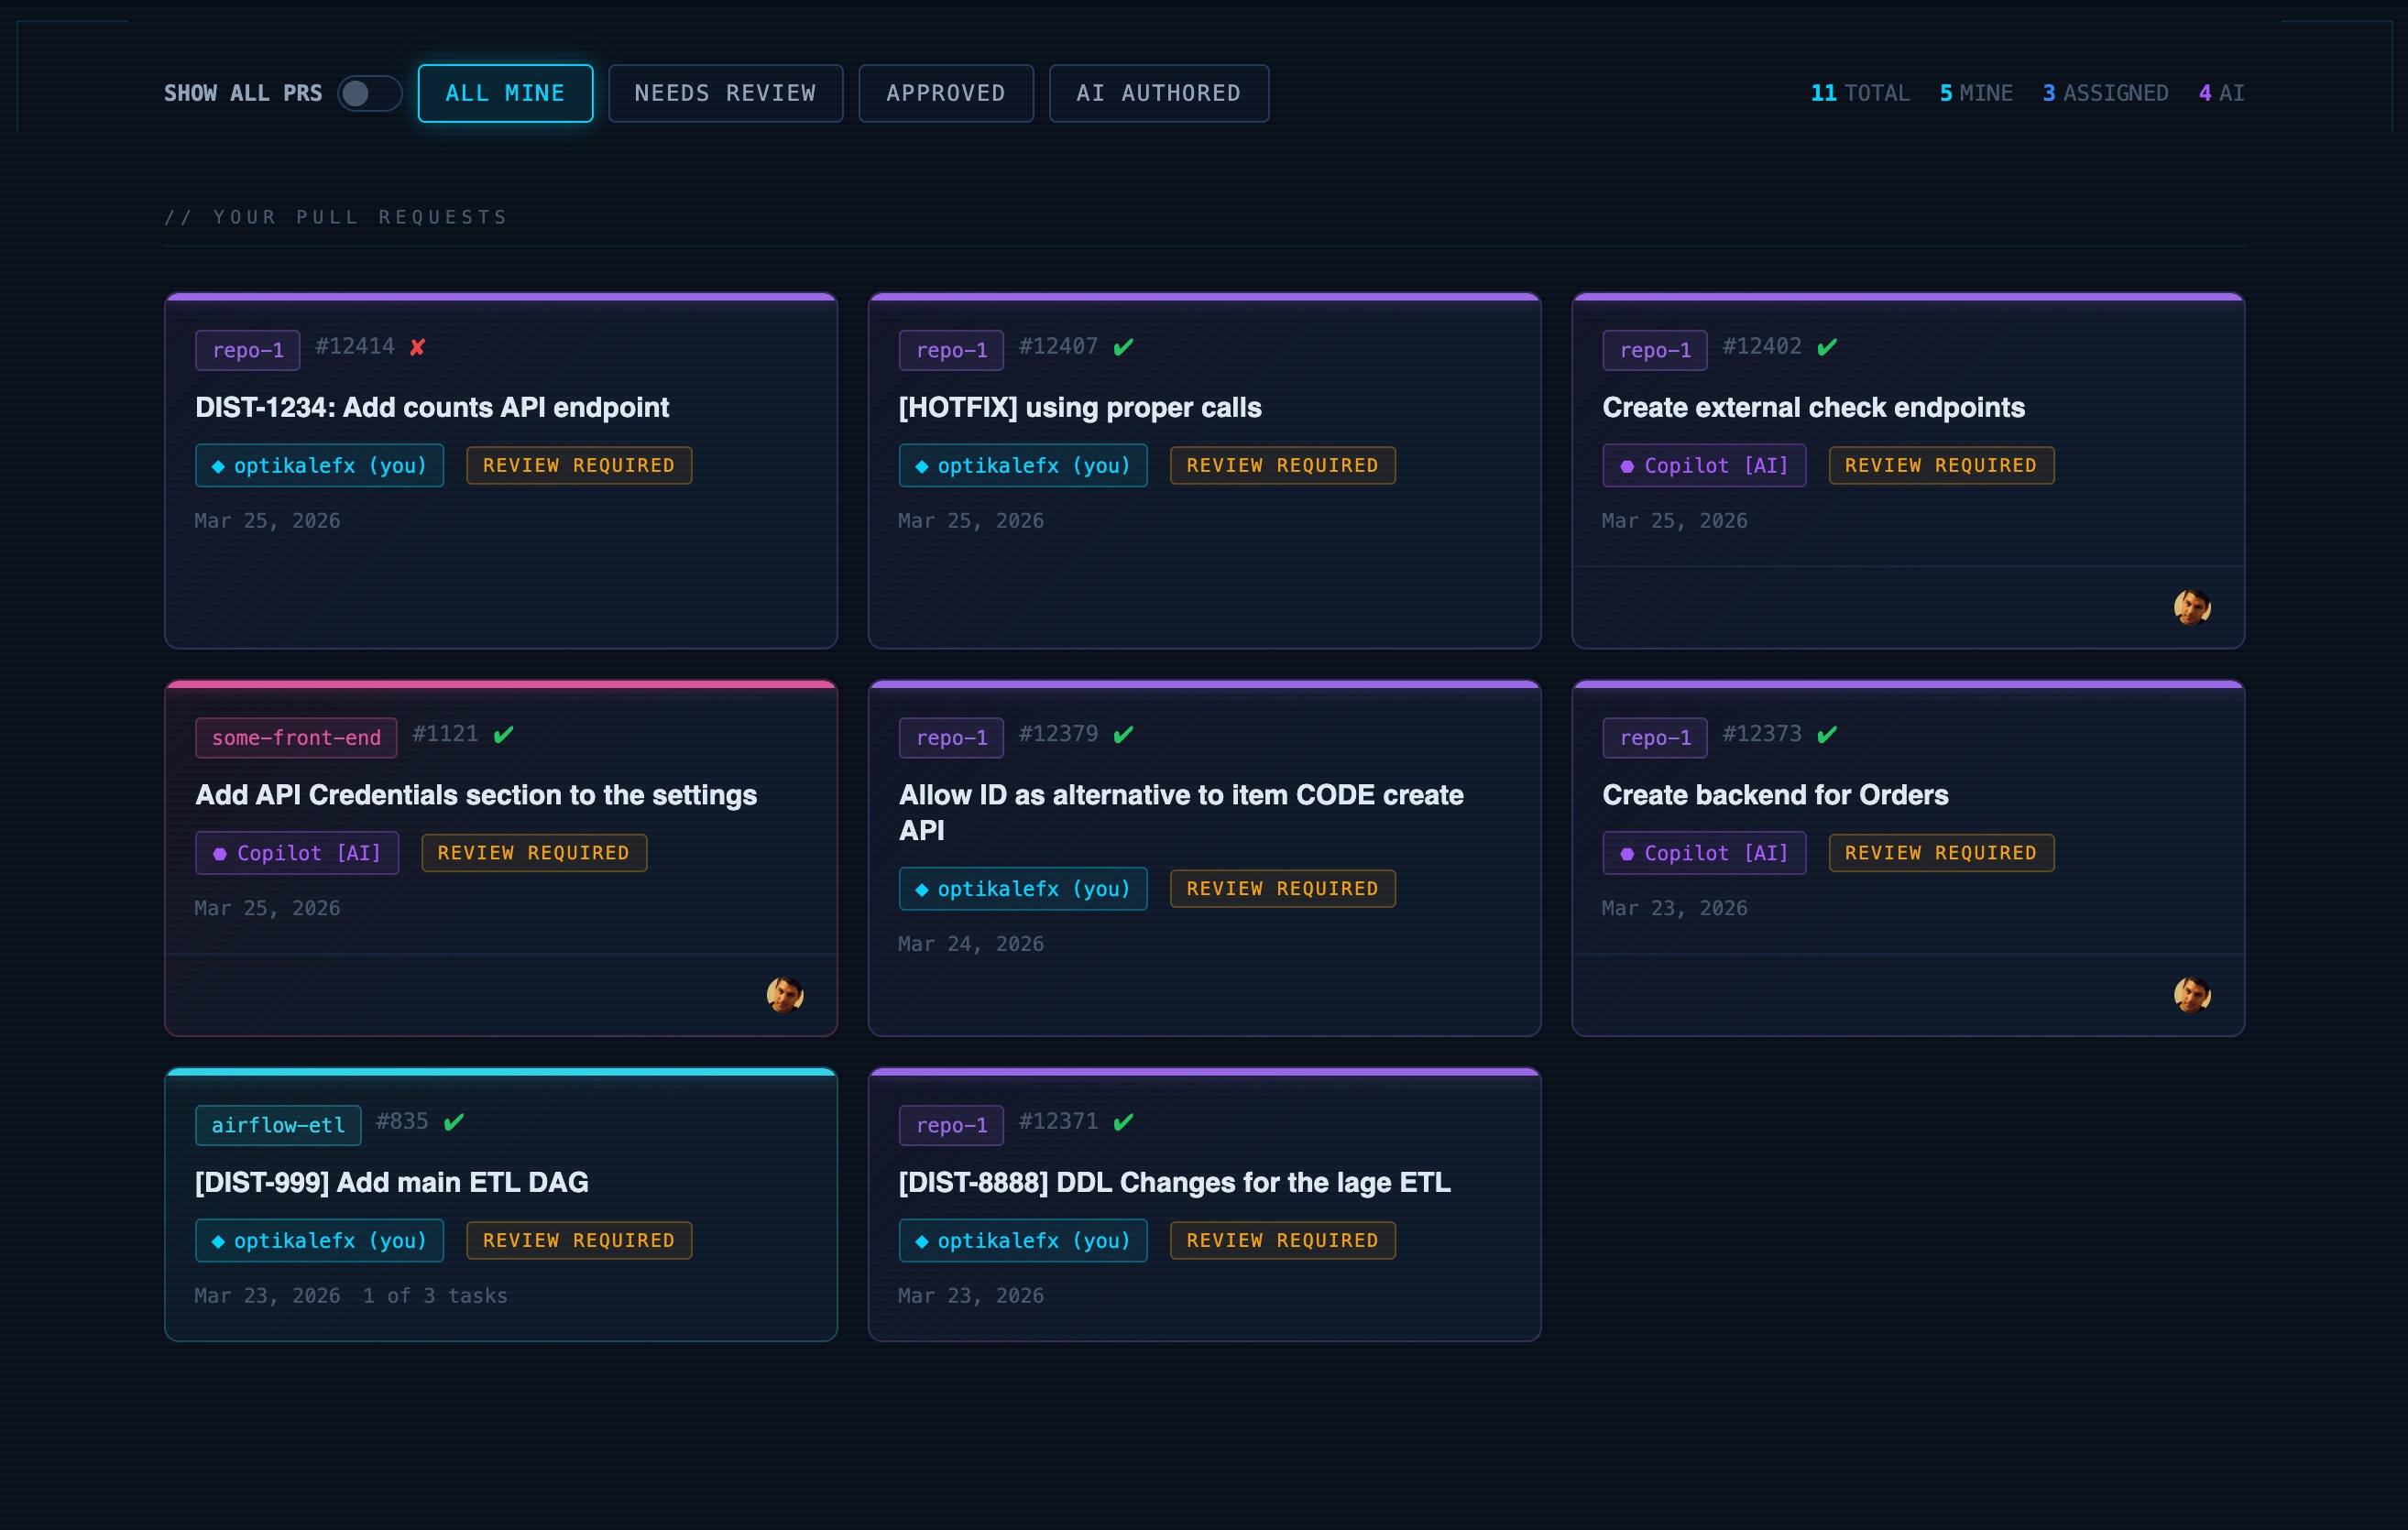Screen dimensions: 2408x1530
Task: Select the ALL MINE tab
Action: [505, 93]
